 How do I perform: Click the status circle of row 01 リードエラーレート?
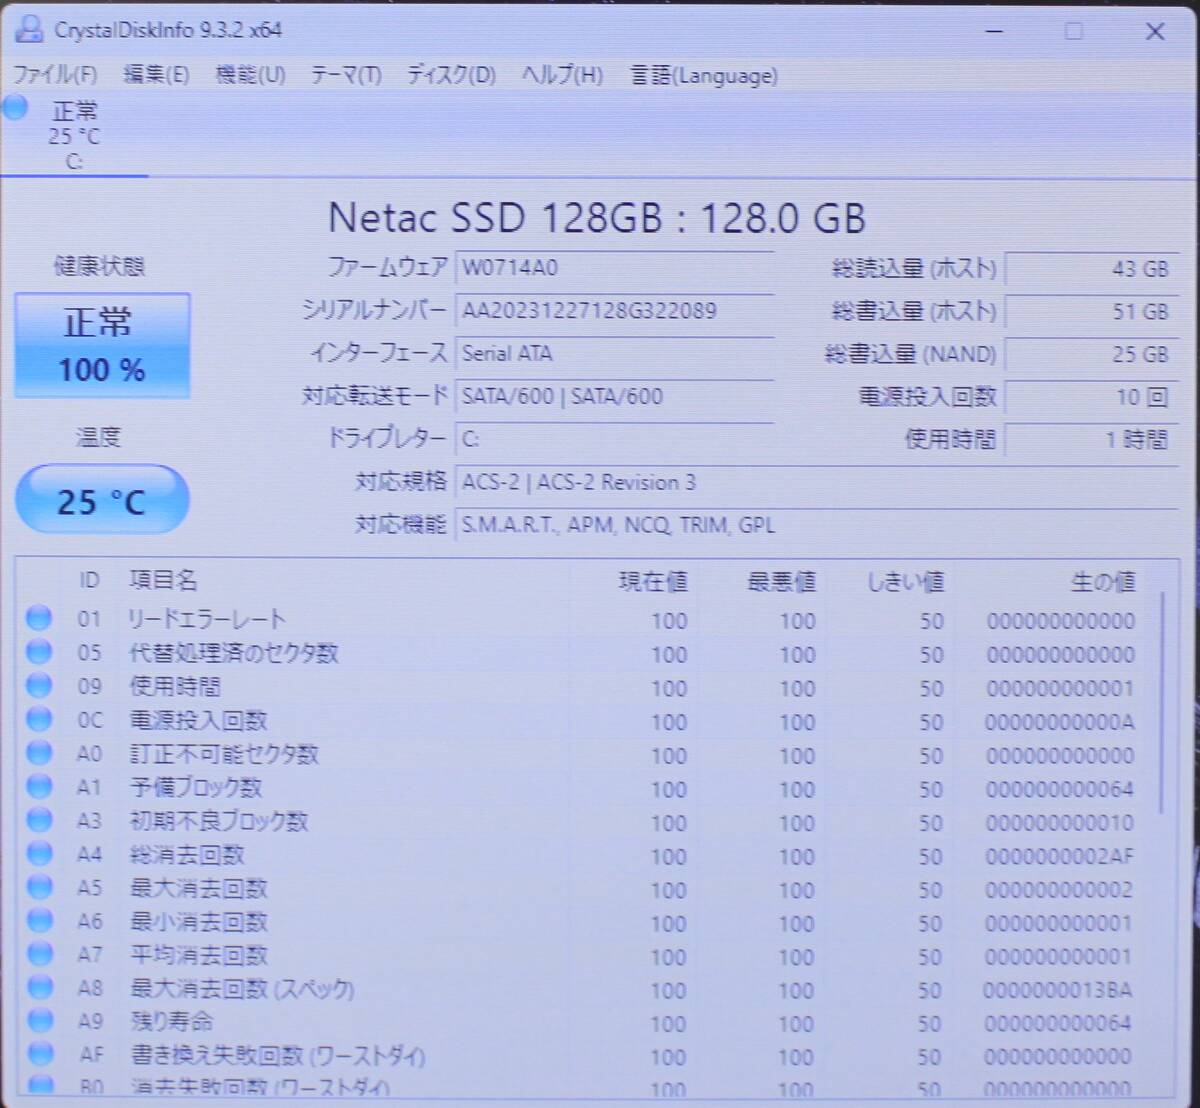pyautogui.click(x=39, y=619)
